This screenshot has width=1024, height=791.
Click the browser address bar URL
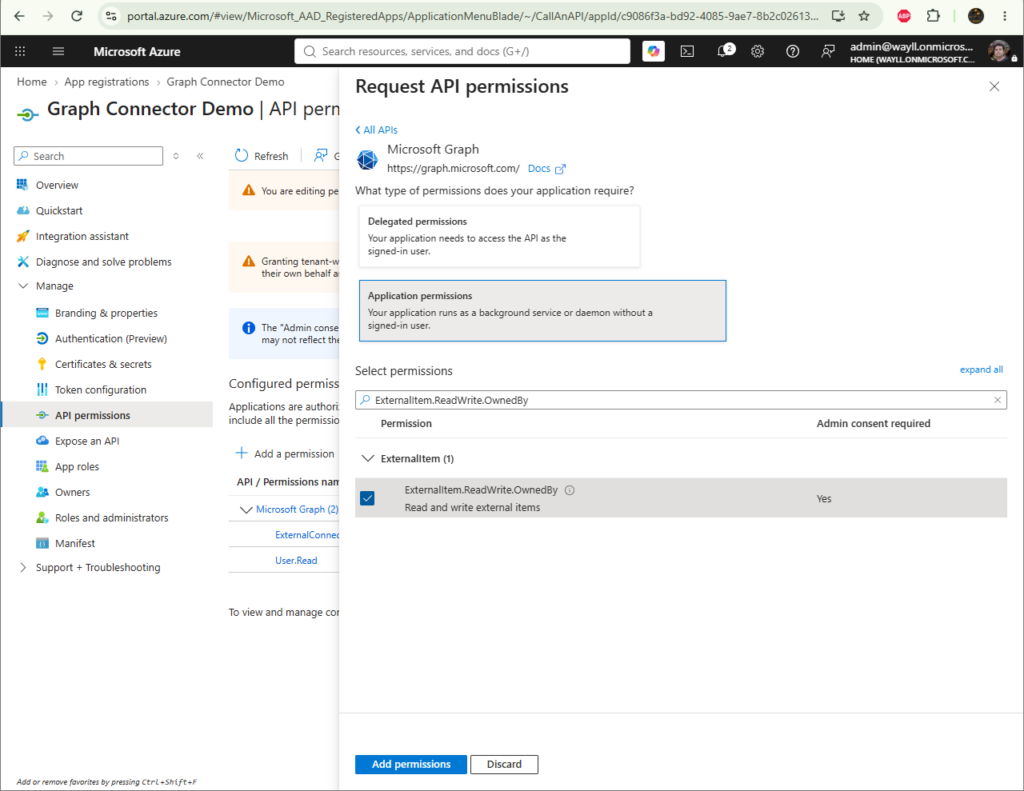[472, 16]
